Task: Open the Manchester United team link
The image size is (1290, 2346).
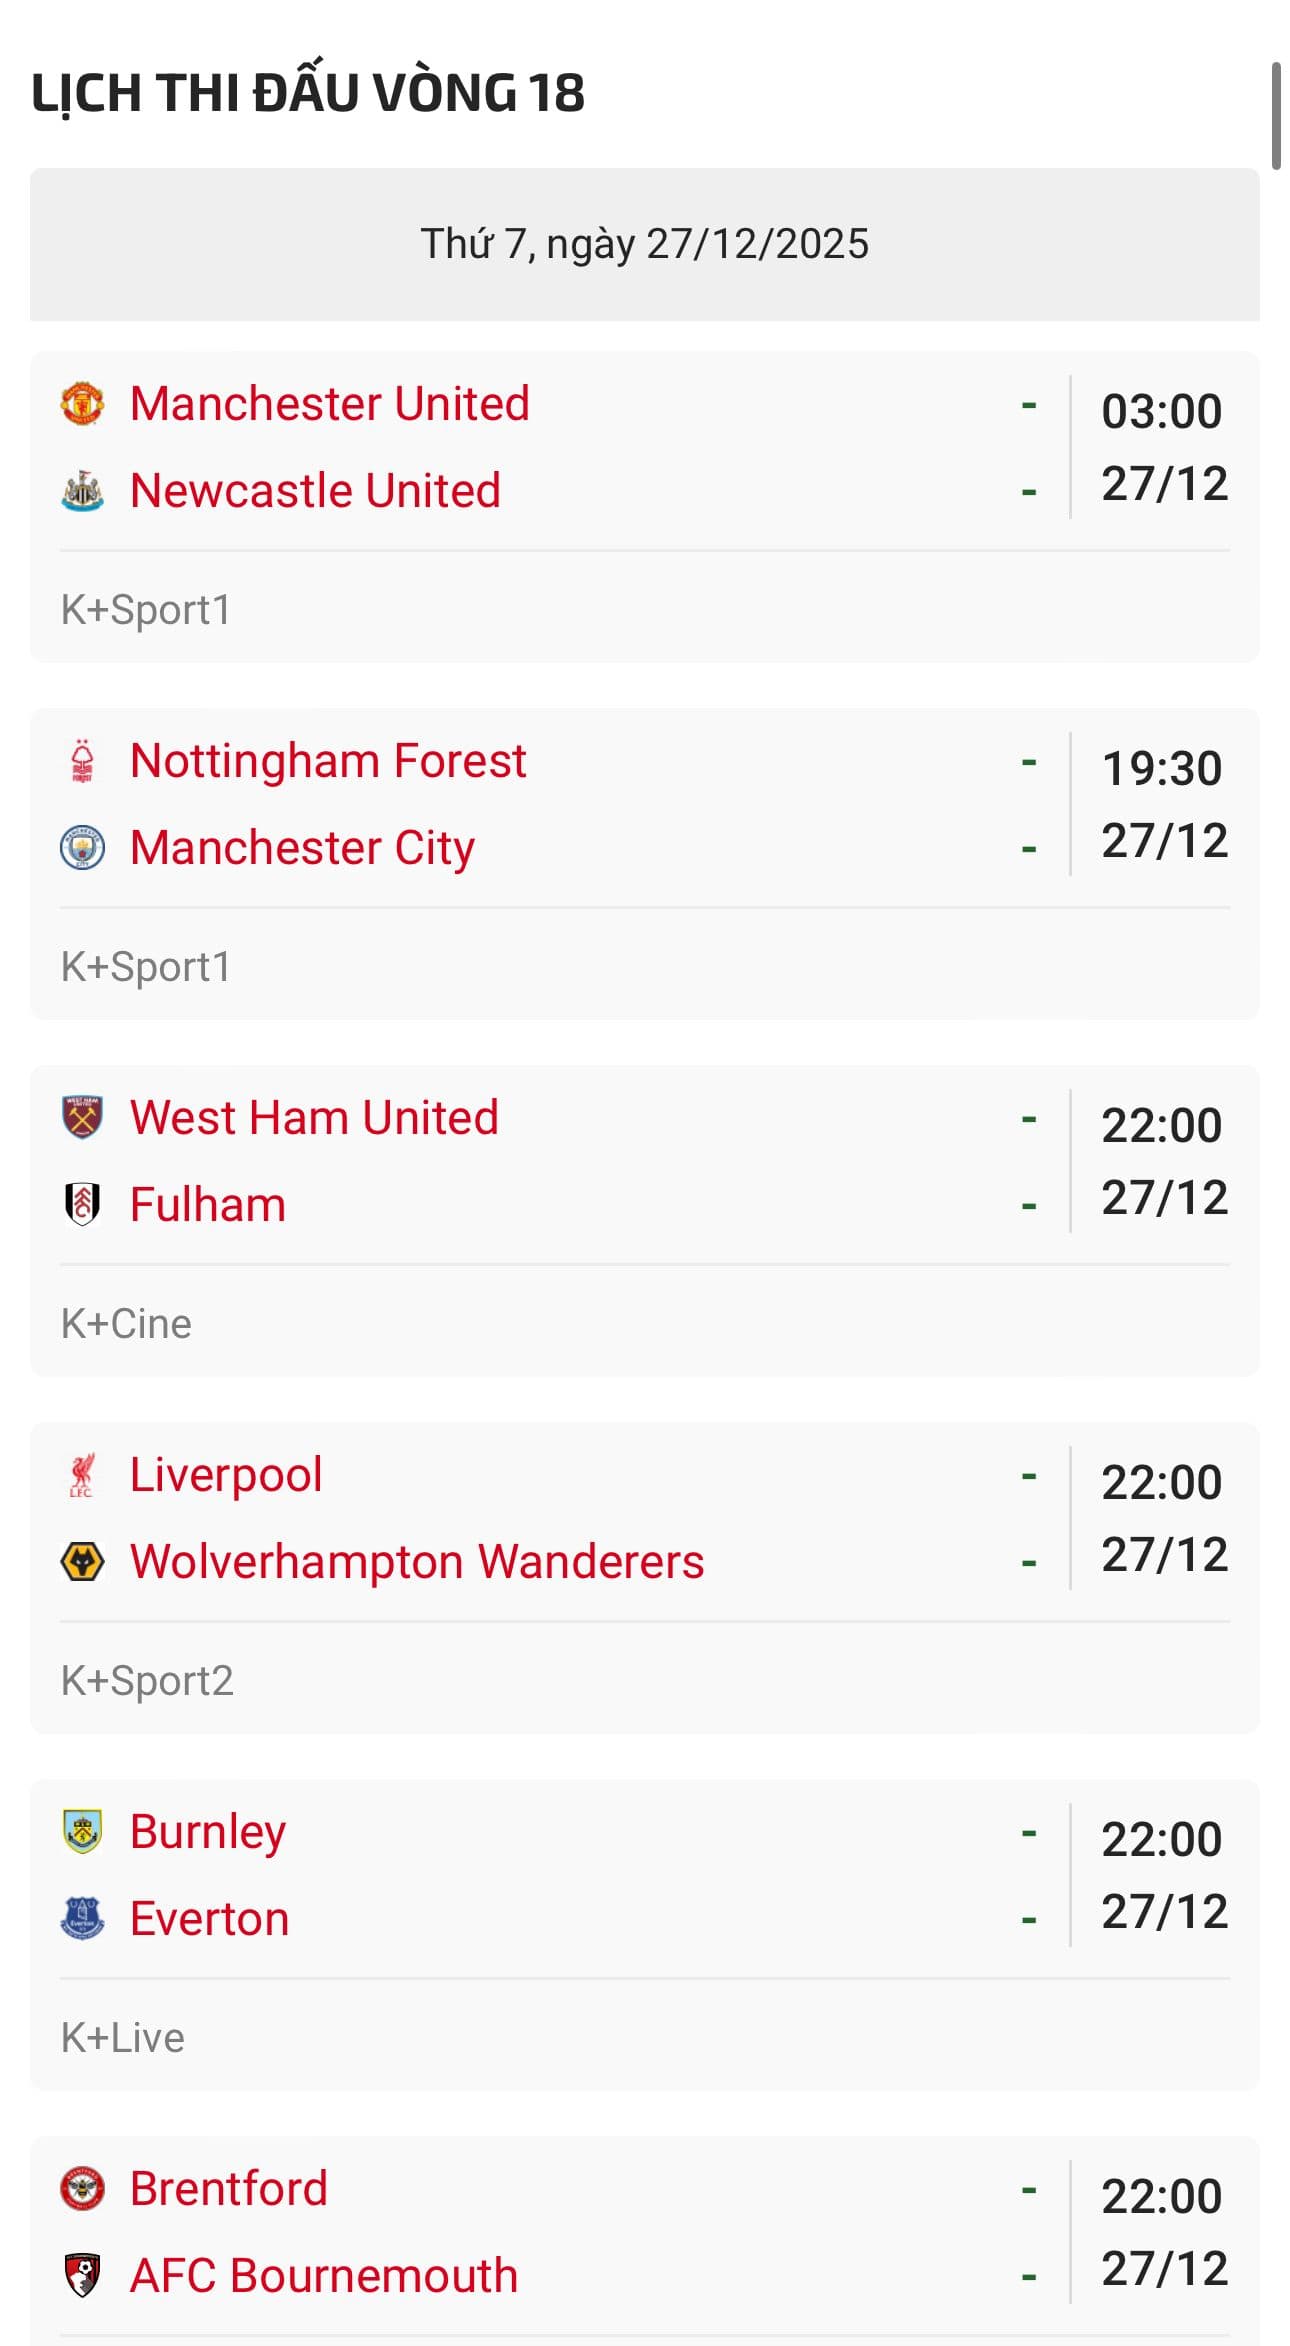Action: [x=329, y=404]
